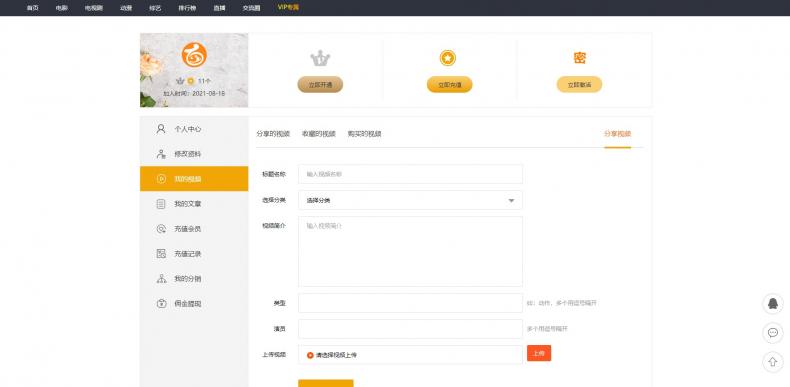Focus the 标题名称 video title field
Screen dimensions: 790x387
410,174
